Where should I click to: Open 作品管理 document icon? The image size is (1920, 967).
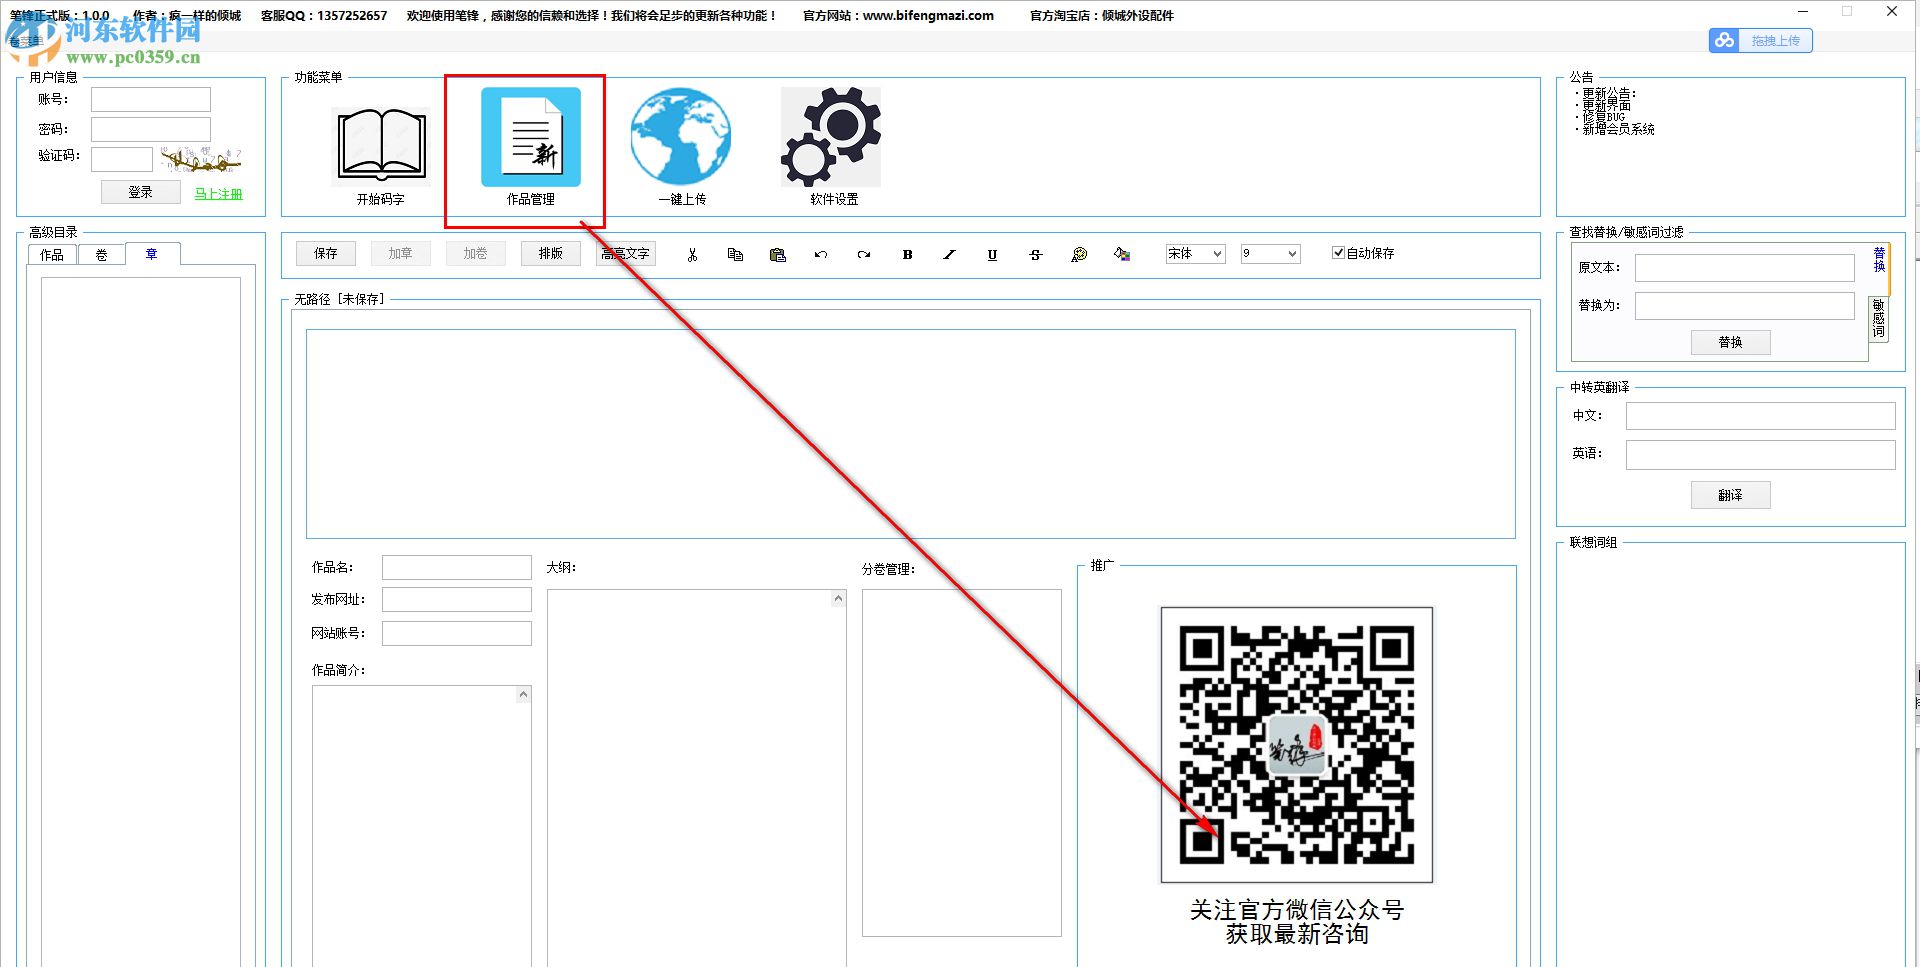pyautogui.click(x=531, y=137)
